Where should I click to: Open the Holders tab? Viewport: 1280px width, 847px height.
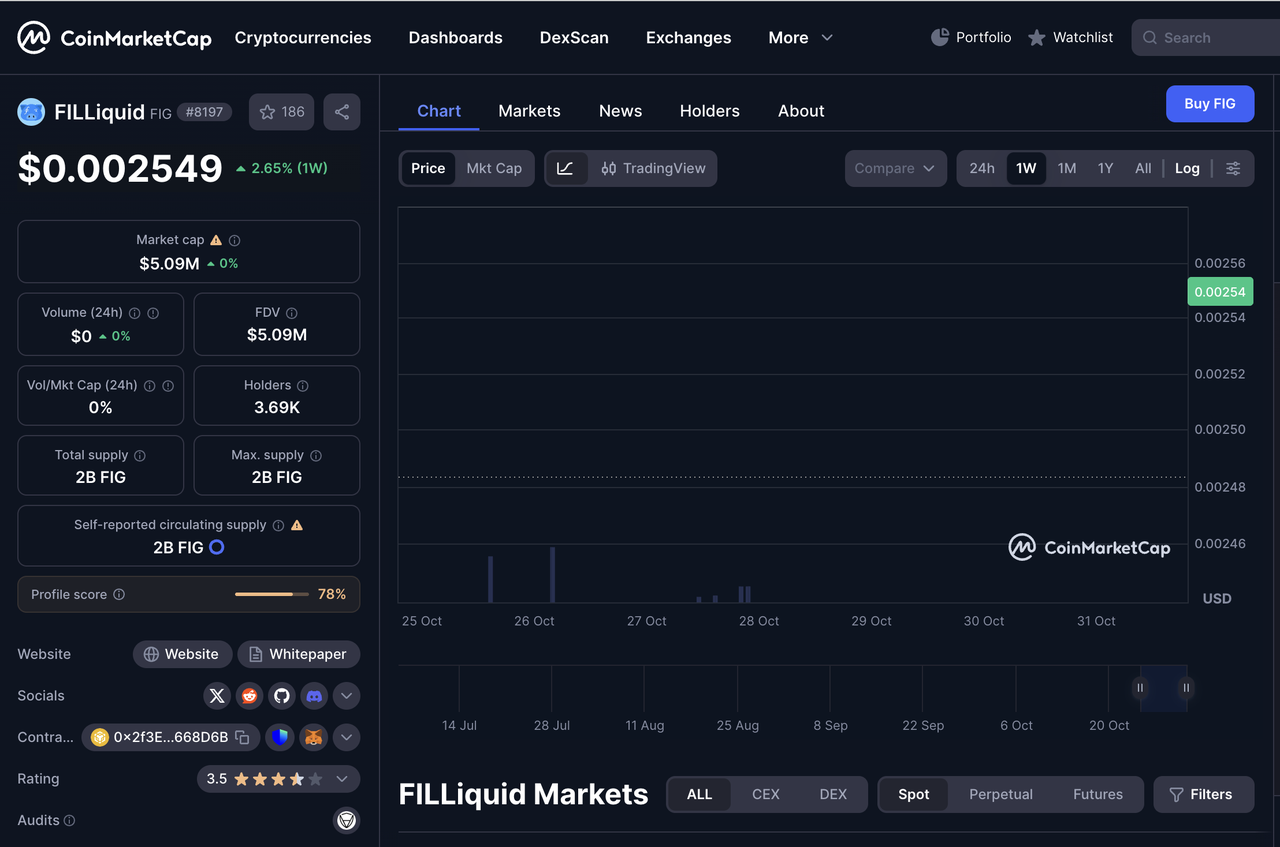coord(710,111)
